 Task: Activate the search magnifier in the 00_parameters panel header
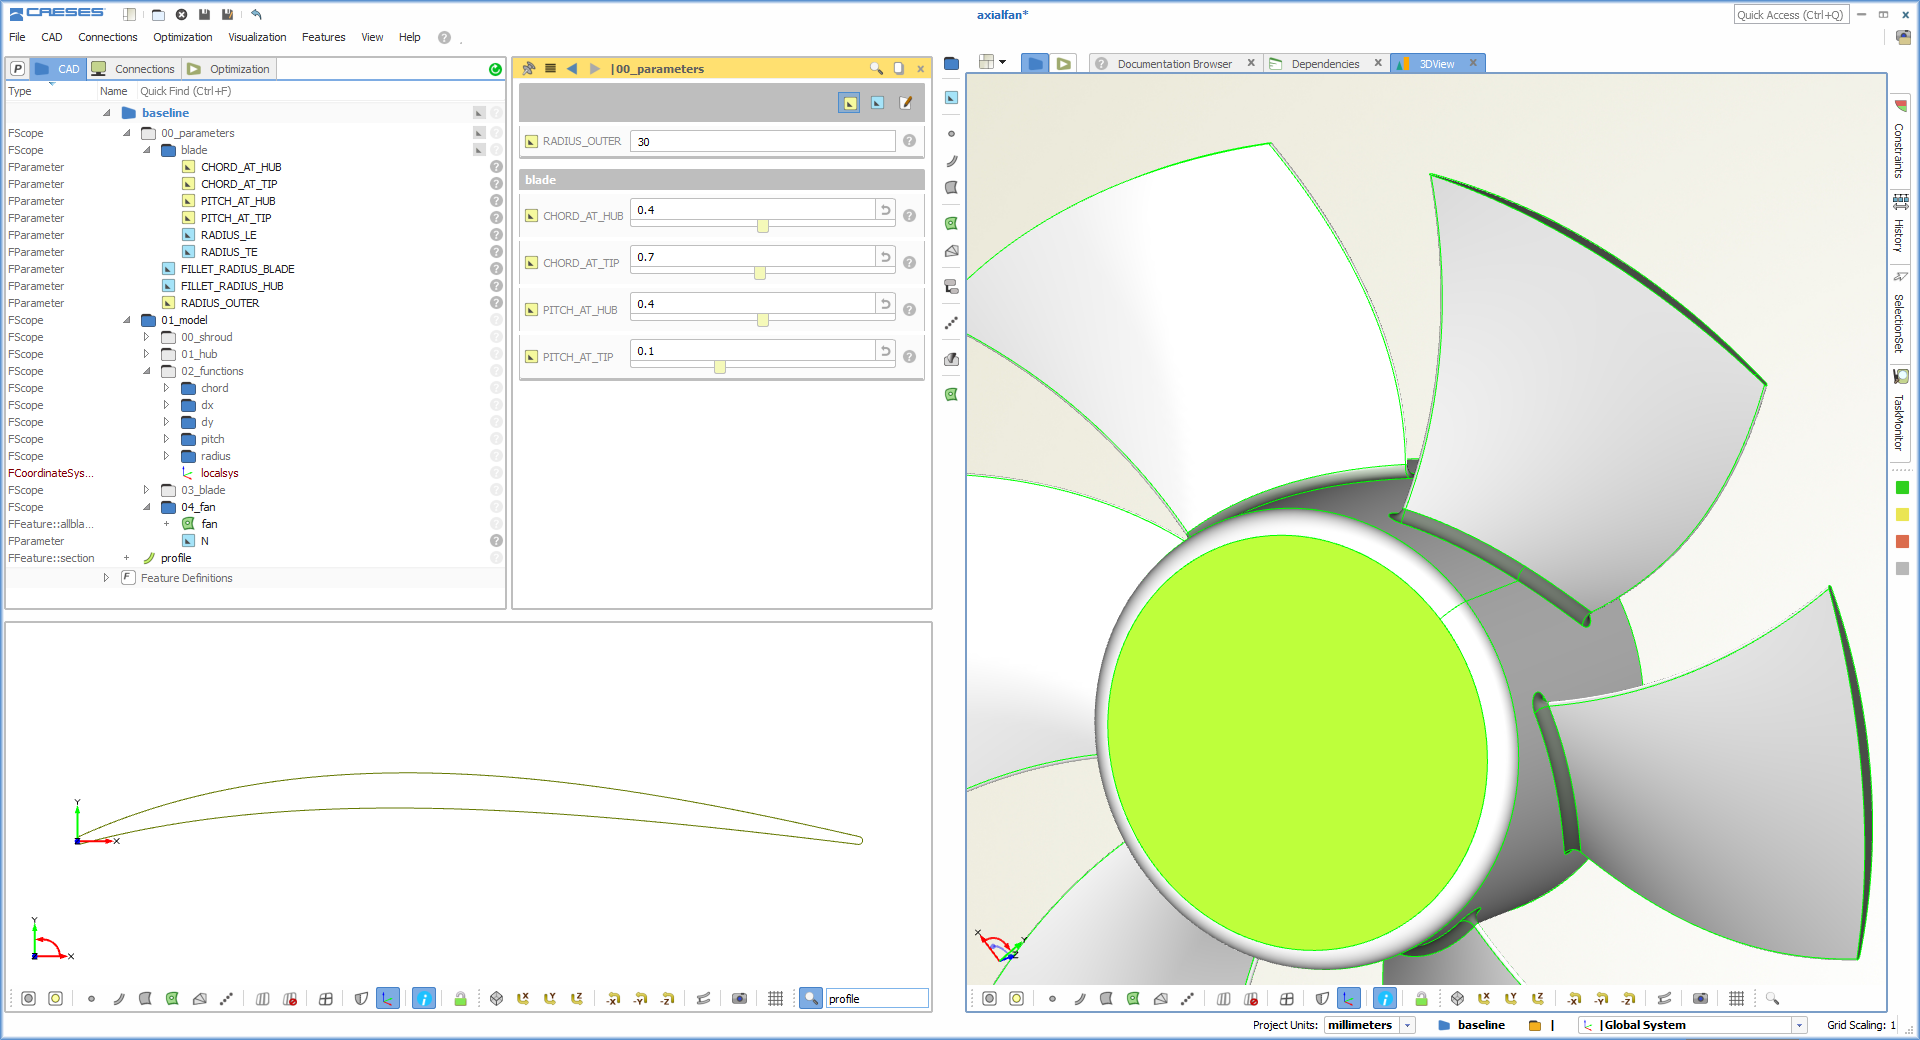[878, 69]
